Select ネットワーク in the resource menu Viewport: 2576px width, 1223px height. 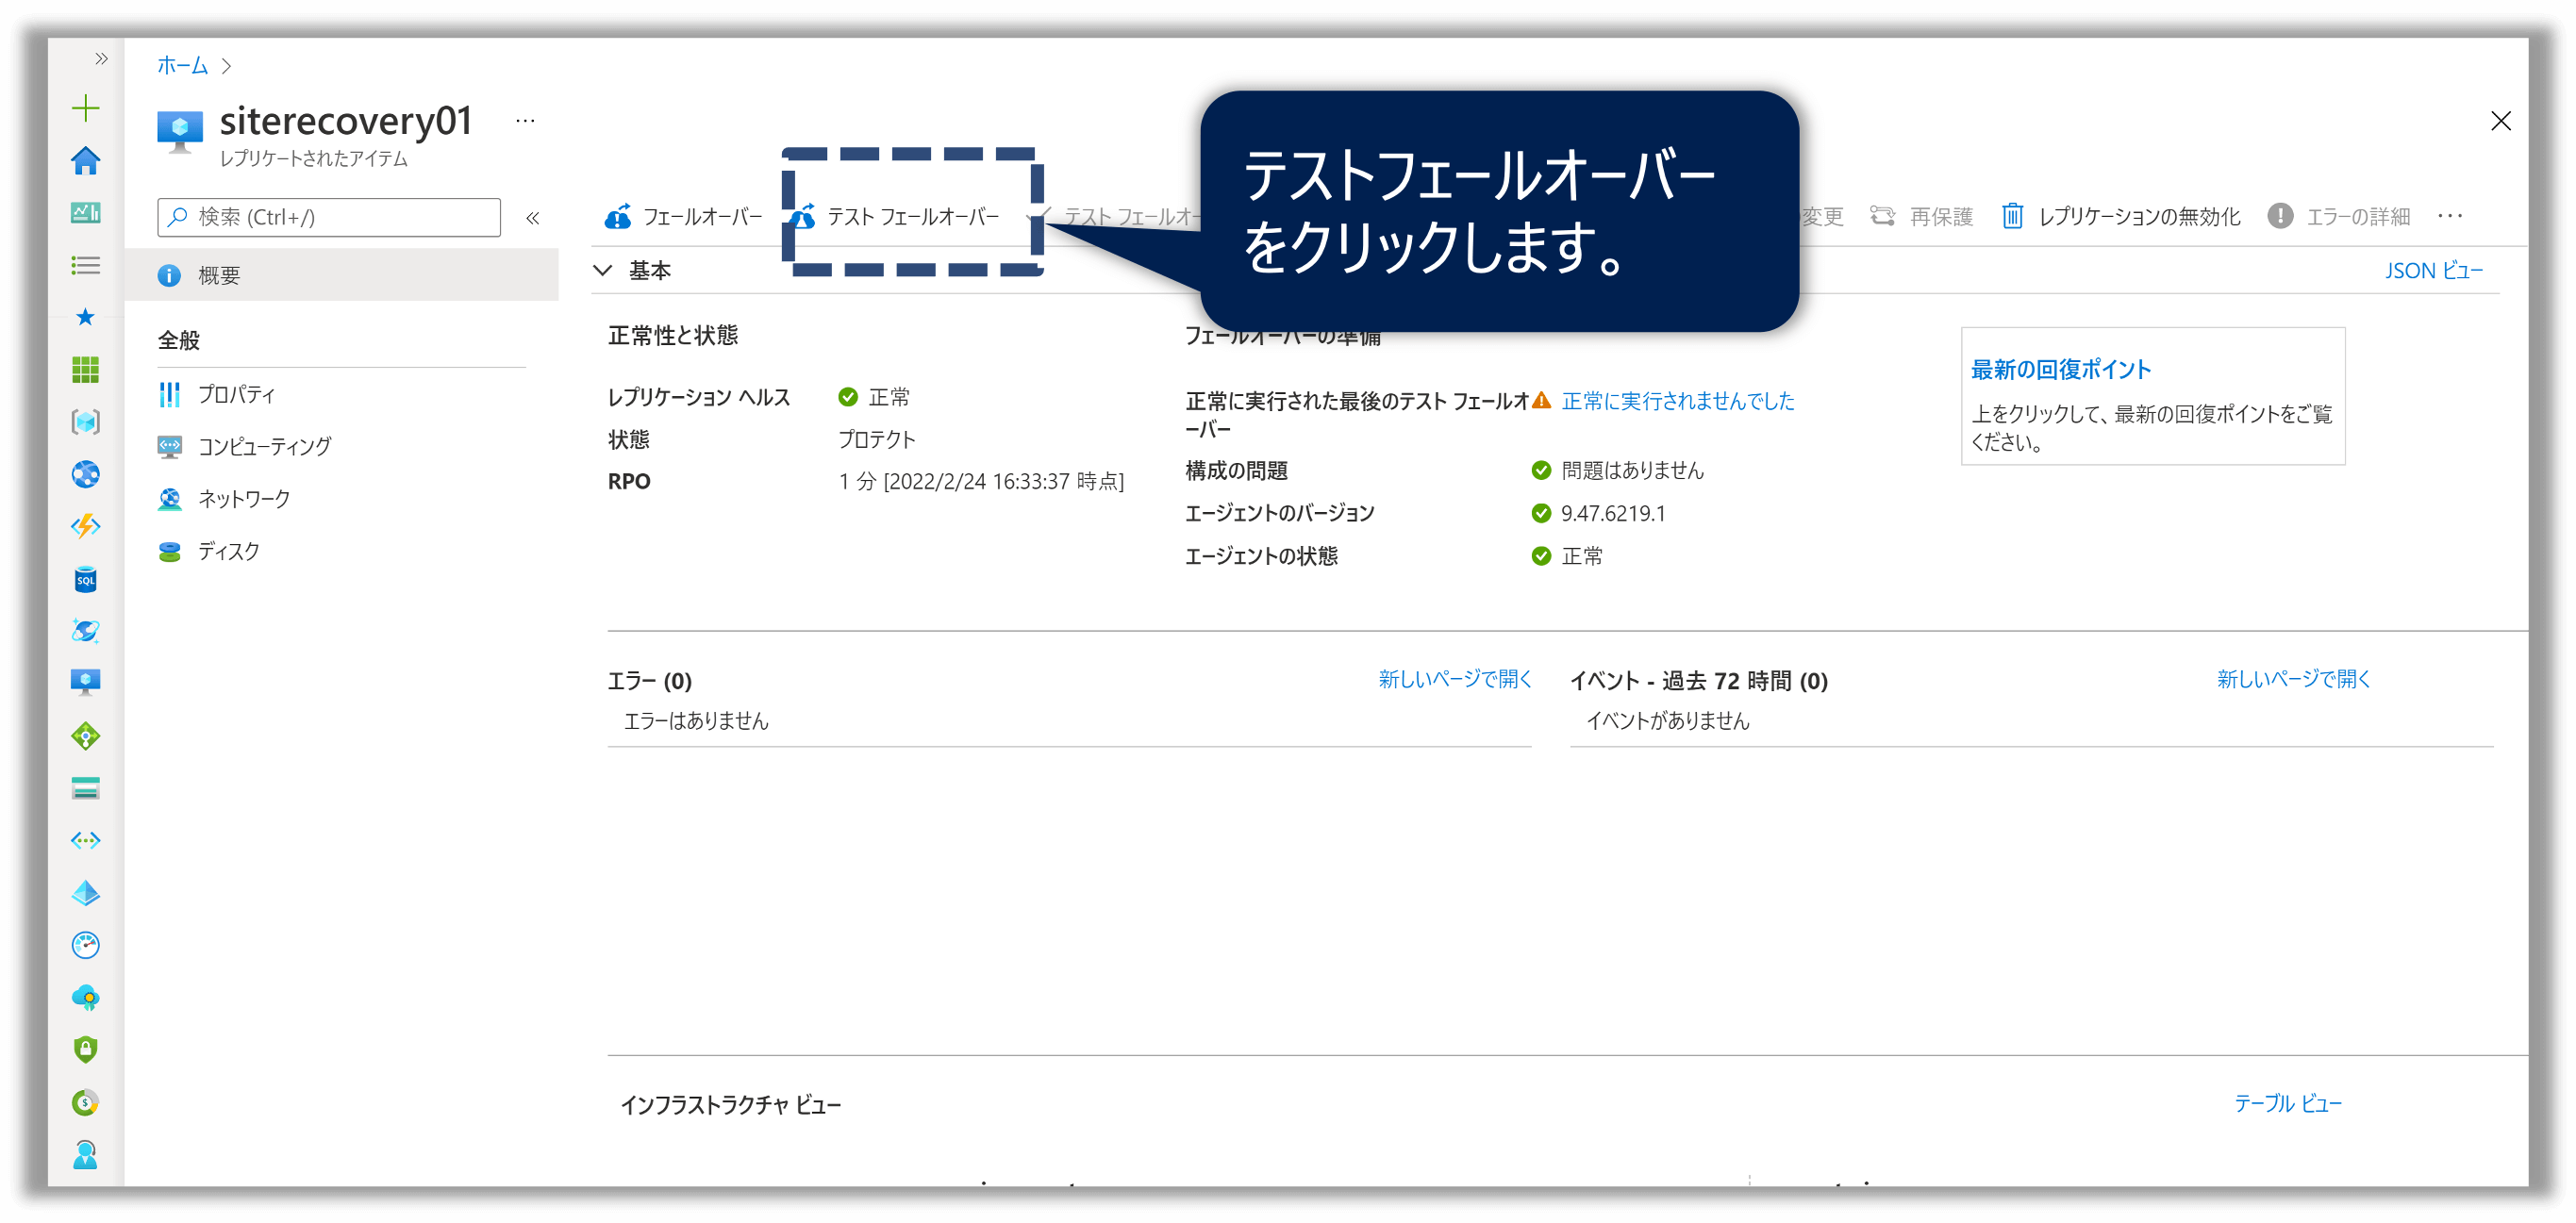point(244,499)
